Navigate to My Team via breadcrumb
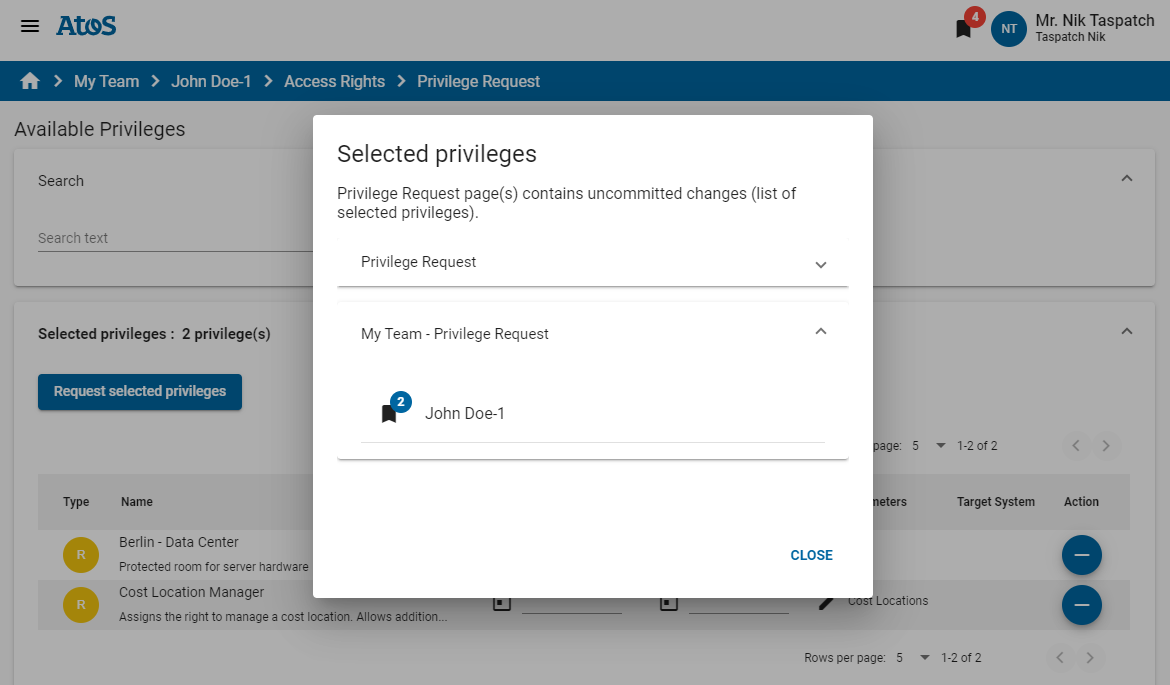The image size is (1170, 685). point(106,80)
